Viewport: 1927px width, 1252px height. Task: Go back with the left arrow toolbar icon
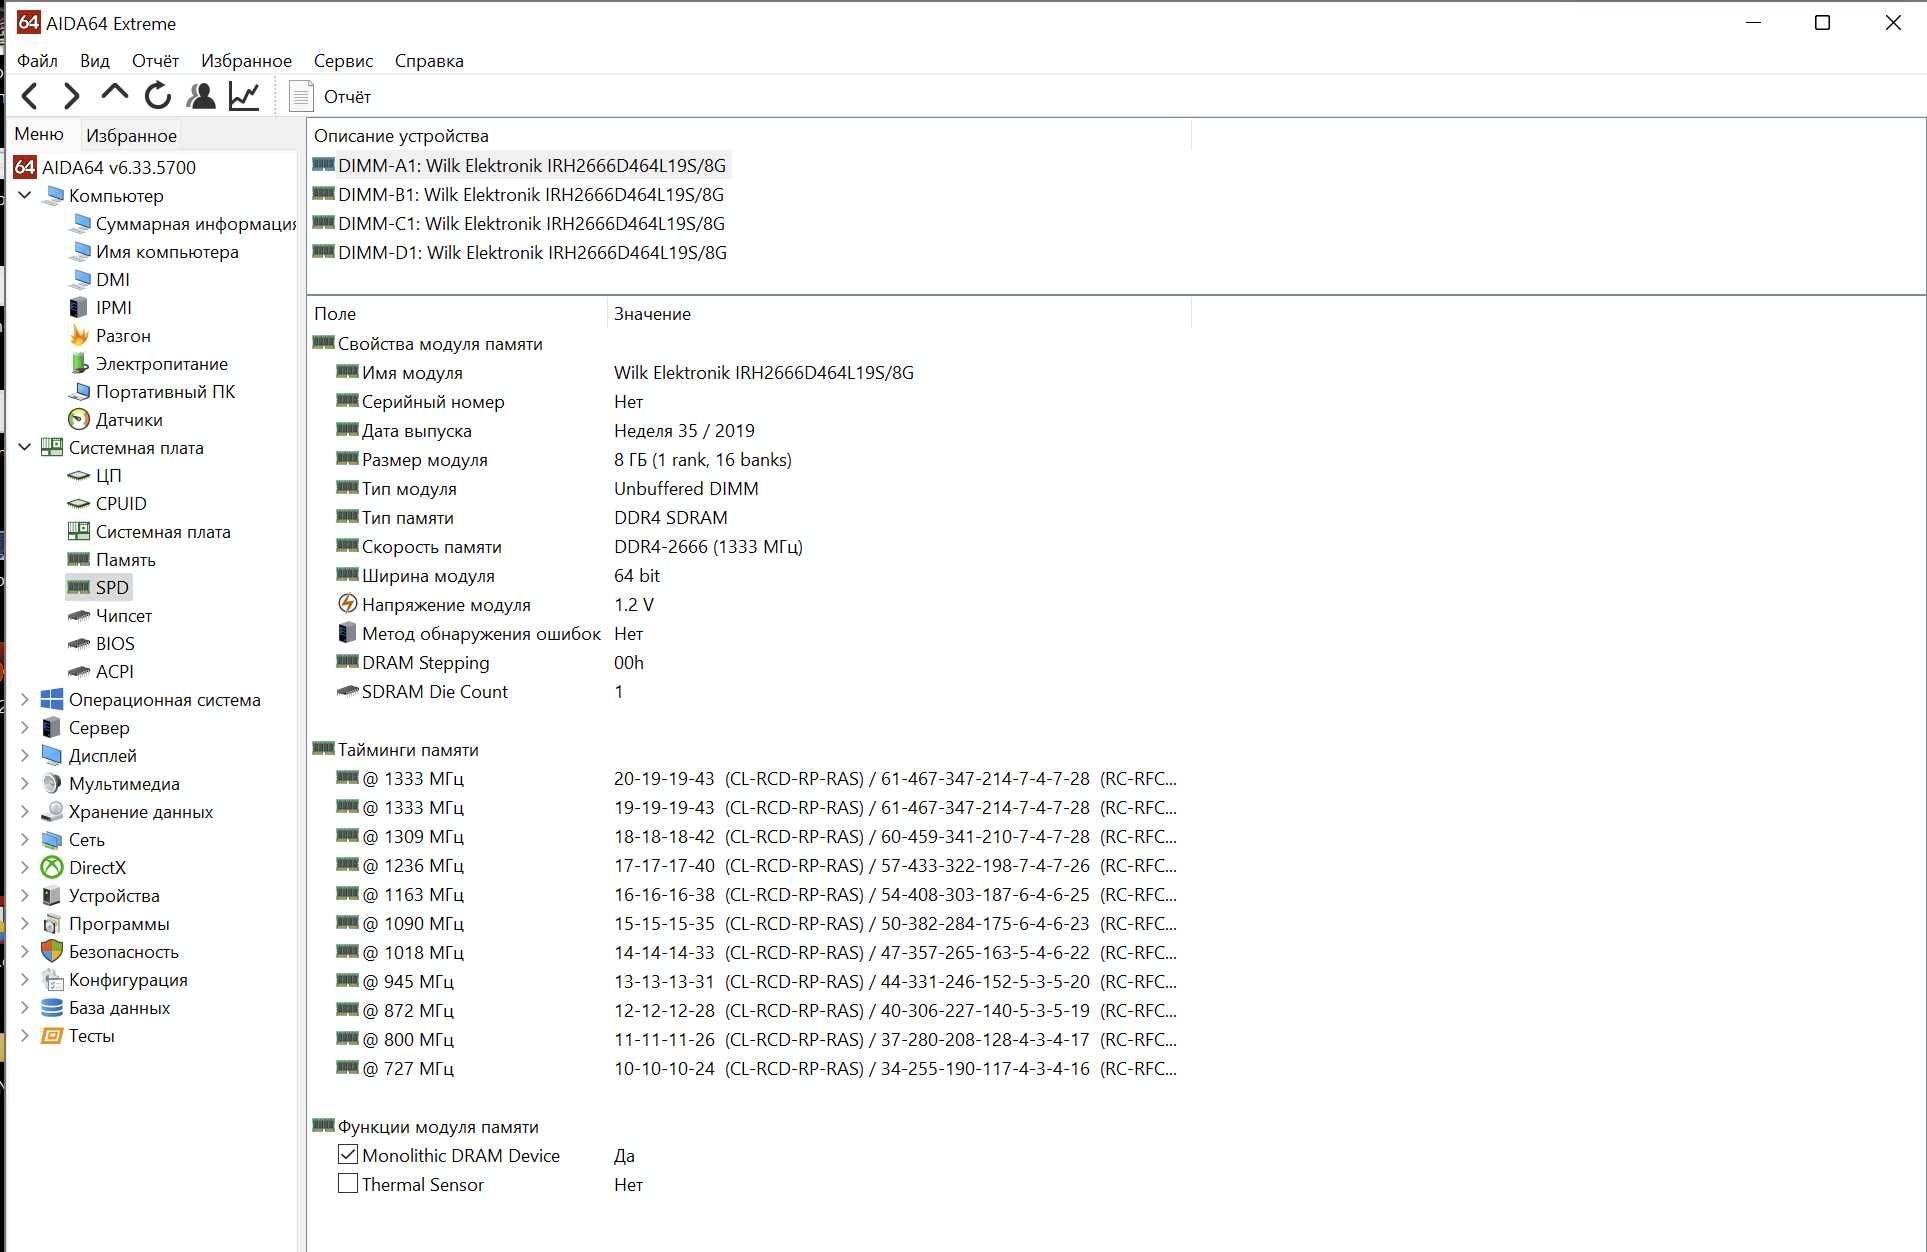tap(30, 96)
